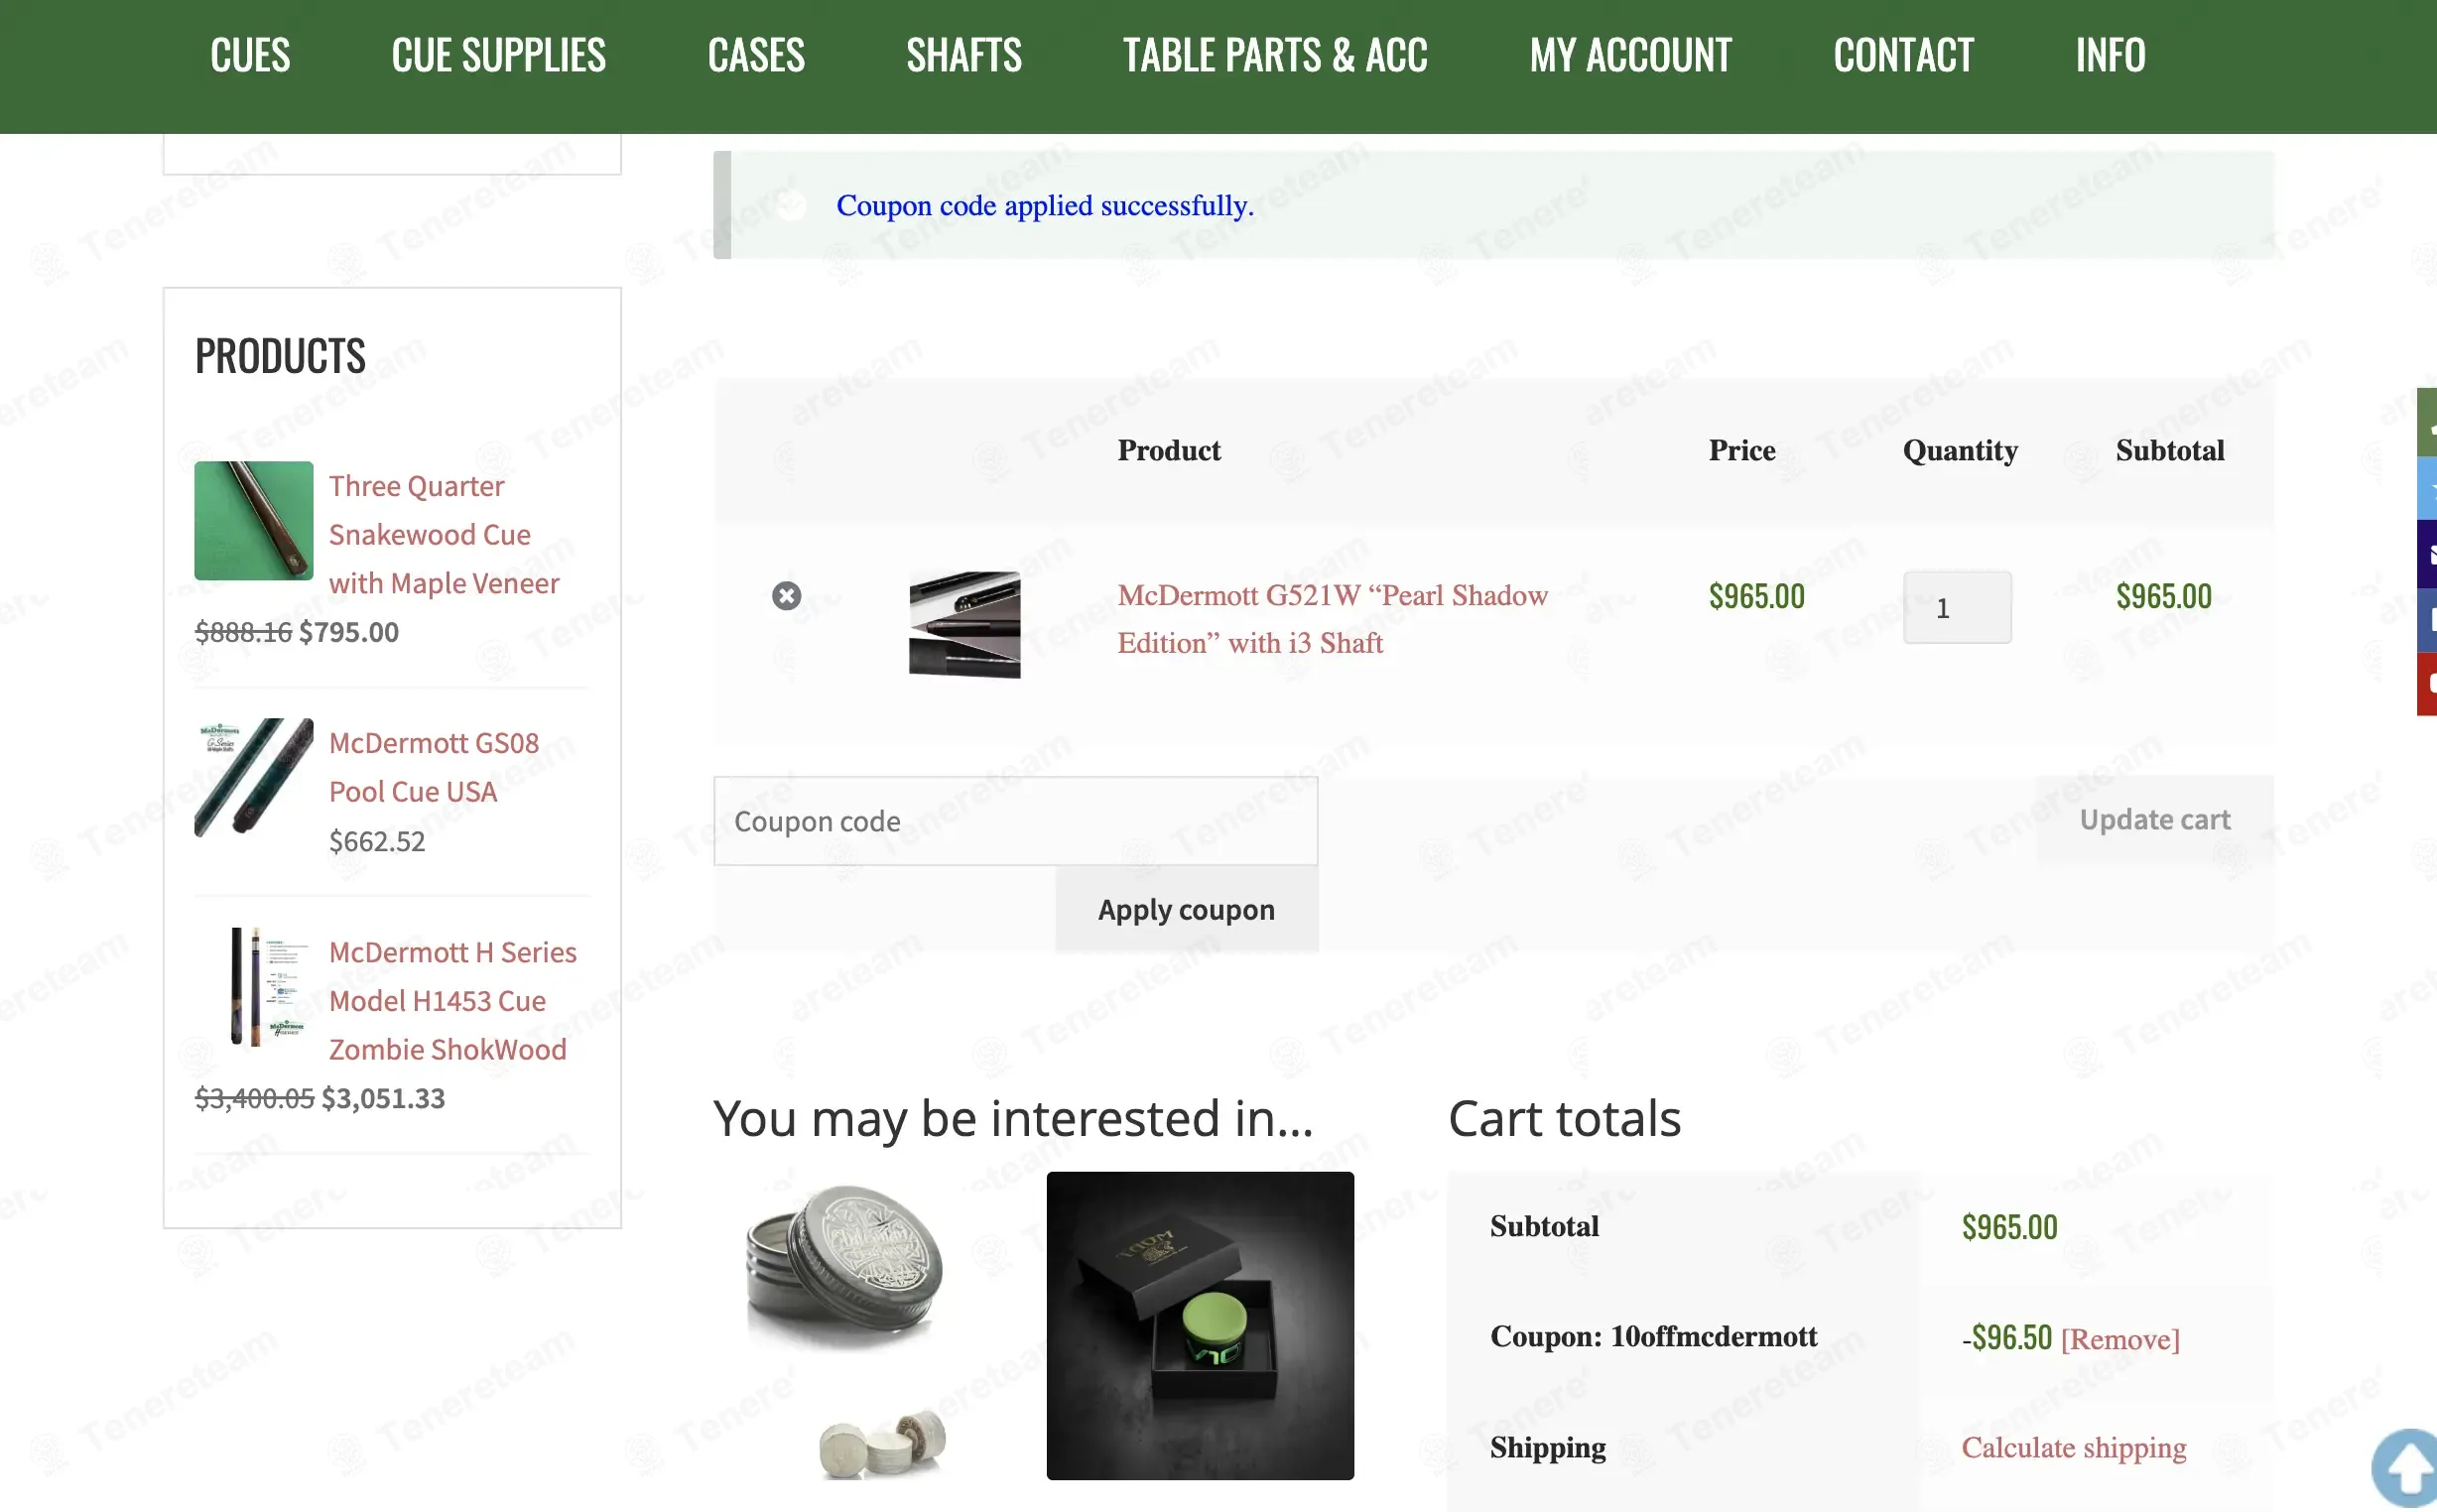The height and width of the screenshot is (1512, 2437).
Task: View the Three Quarter Snakewood Cue thumbnail
Action: (253, 520)
